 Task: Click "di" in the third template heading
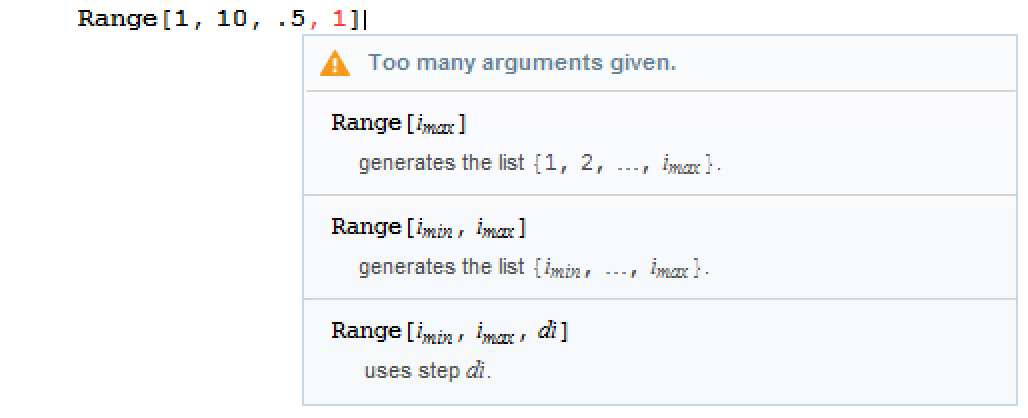tap(548, 331)
